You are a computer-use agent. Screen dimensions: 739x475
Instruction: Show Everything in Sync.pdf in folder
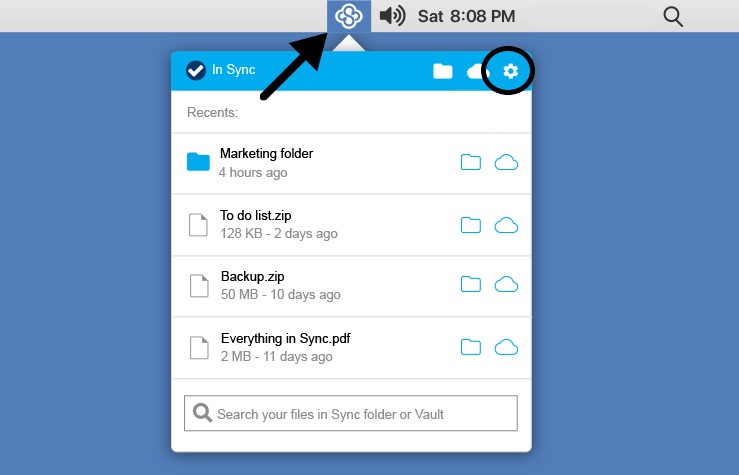point(470,347)
